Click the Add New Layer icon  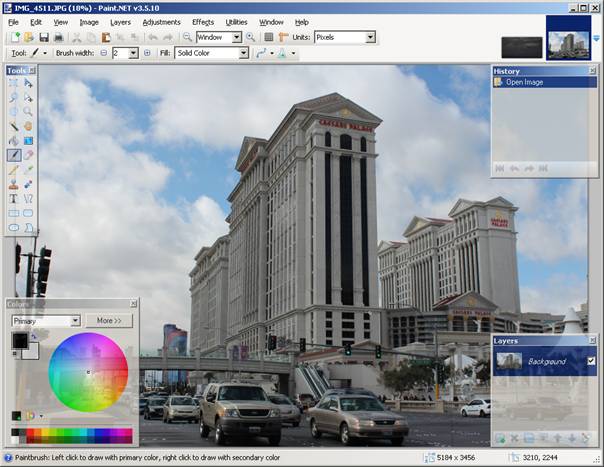coord(500,438)
